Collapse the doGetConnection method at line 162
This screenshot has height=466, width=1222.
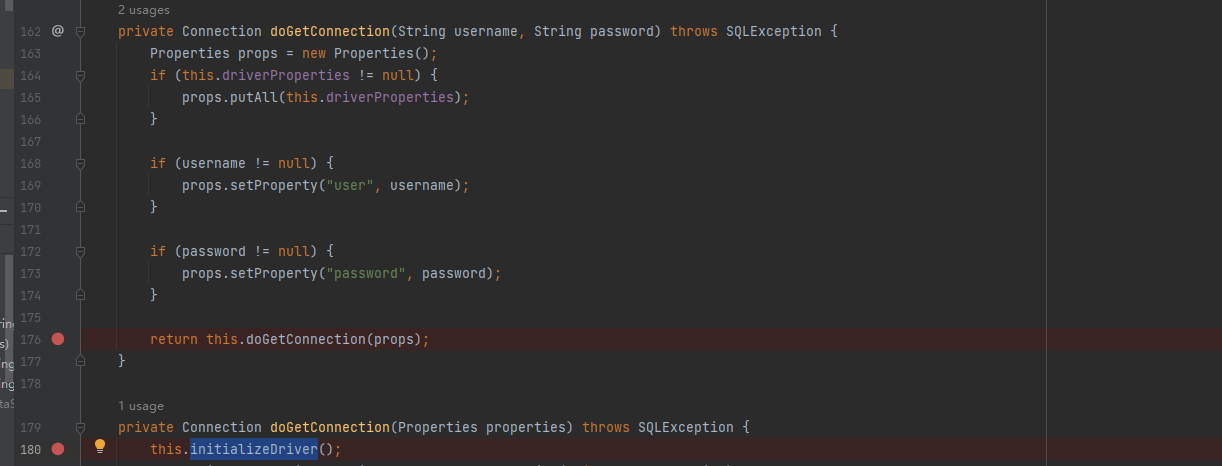point(81,31)
